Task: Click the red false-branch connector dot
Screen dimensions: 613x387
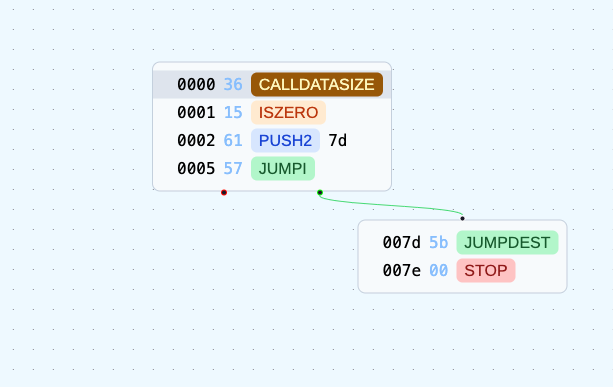Action: 224,192
